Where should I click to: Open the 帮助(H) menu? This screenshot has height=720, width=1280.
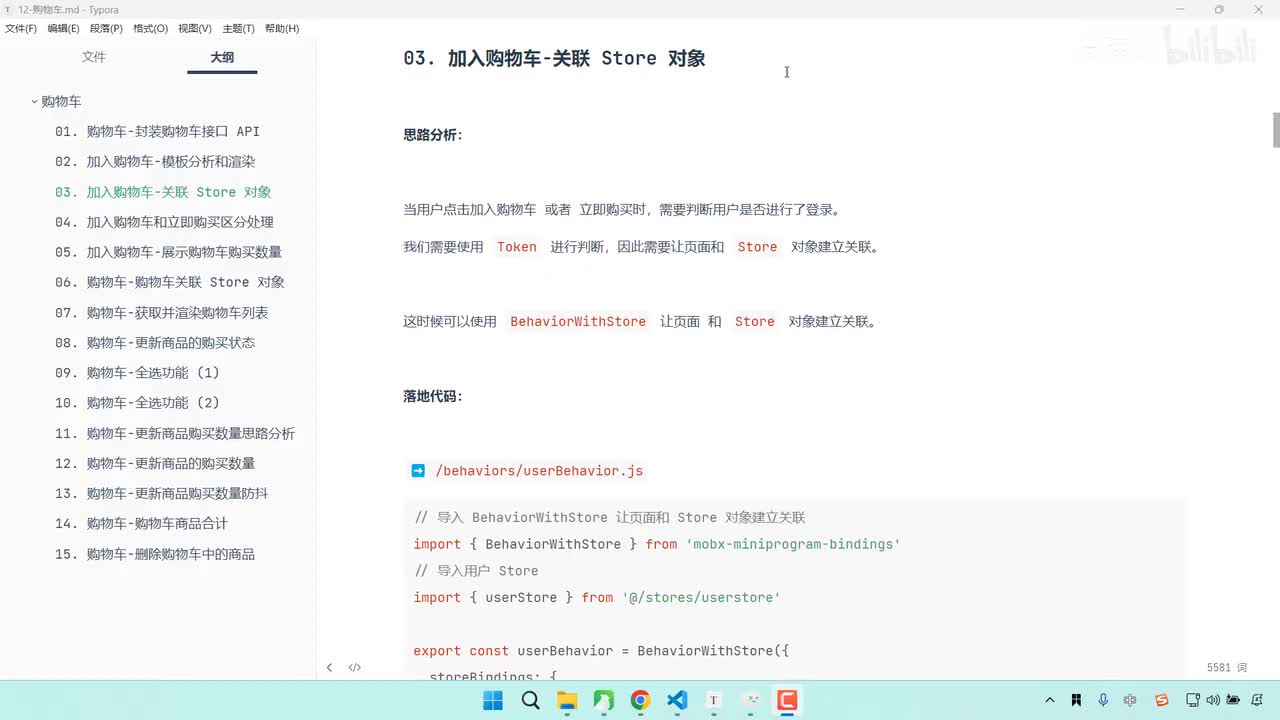pyautogui.click(x=282, y=29)
